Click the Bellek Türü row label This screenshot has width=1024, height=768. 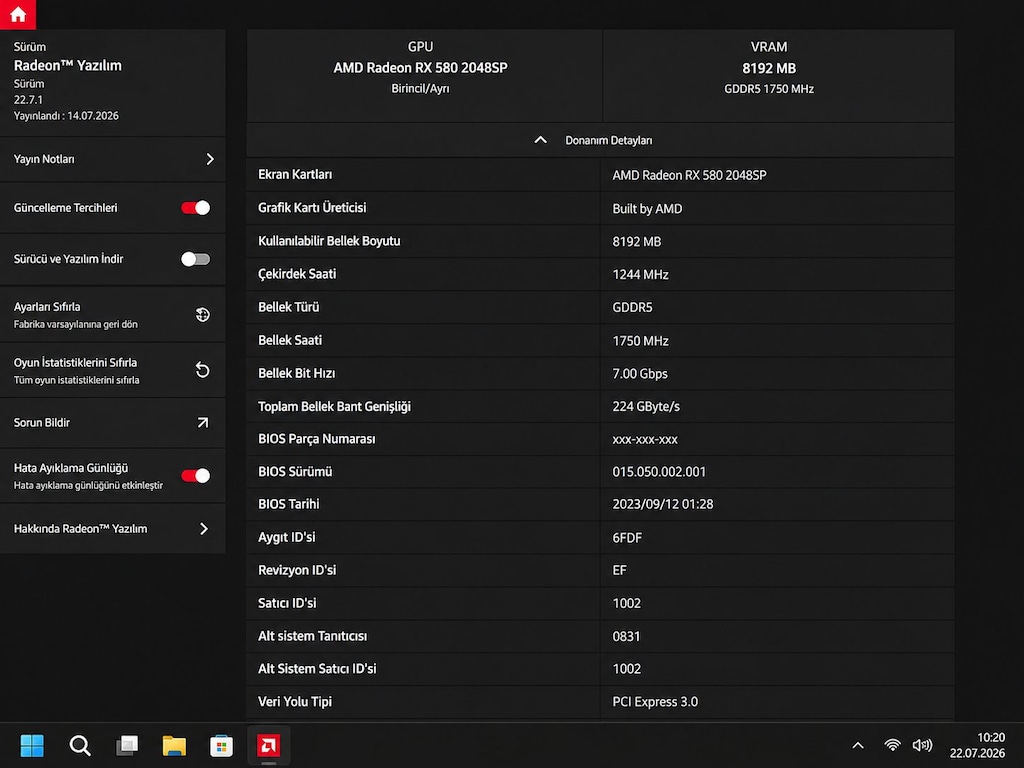[x=289, y=307]
